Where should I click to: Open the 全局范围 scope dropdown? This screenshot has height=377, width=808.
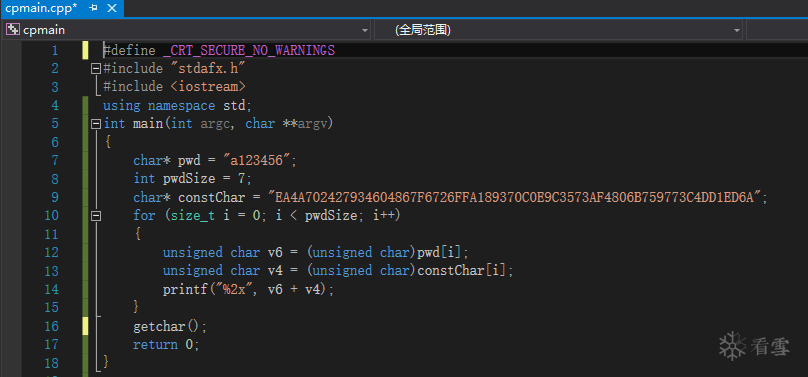point(737,30)
